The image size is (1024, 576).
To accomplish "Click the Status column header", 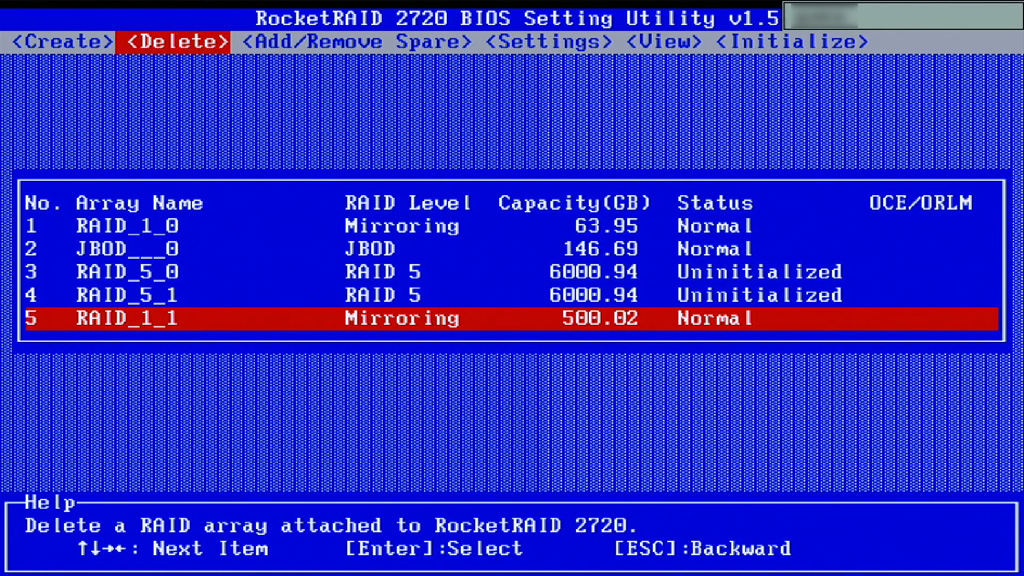I will point(715,203).
